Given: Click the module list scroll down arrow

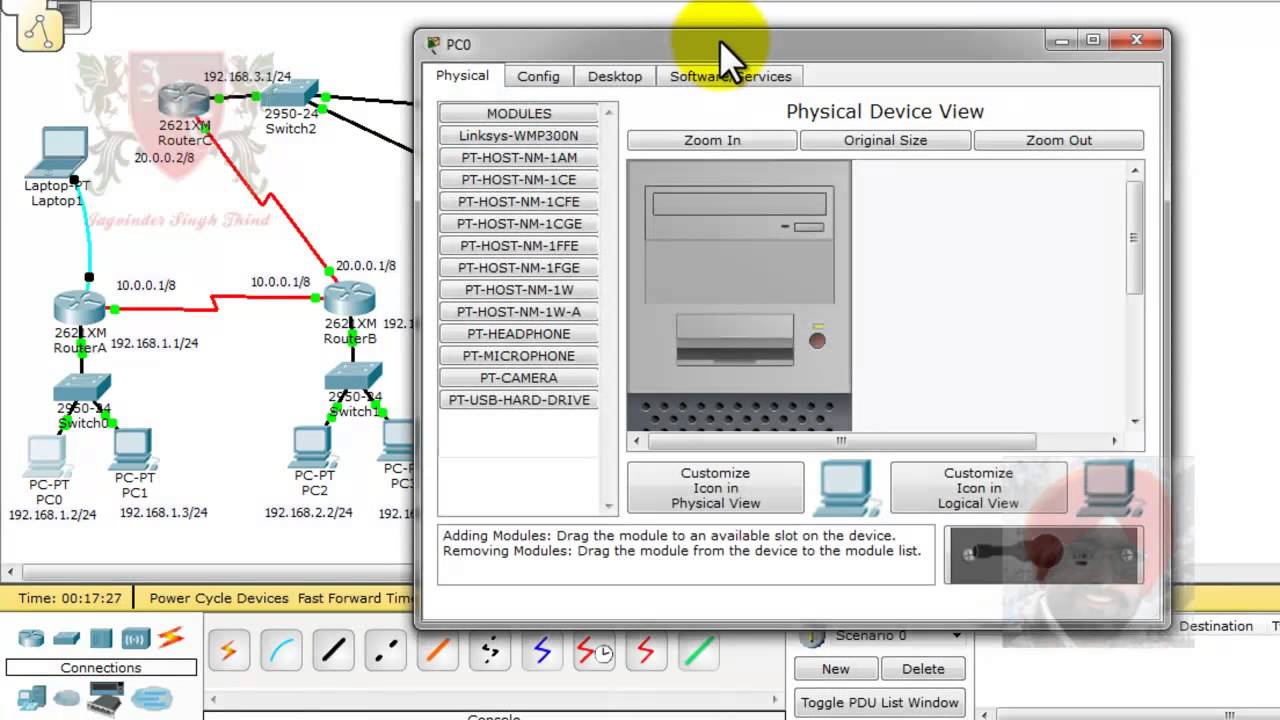Looking at the screenshot, I should [x=610, y=506].
